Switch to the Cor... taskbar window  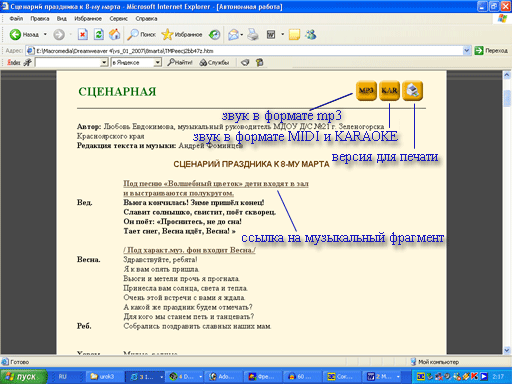point(342,377)
